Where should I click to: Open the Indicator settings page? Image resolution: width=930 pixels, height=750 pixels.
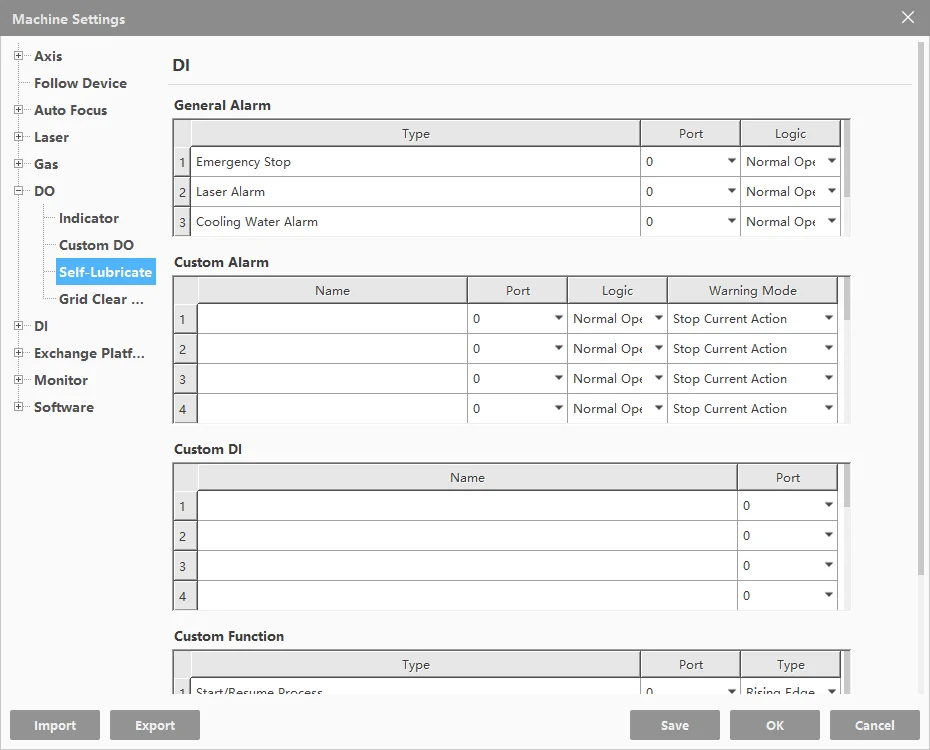[88, 218]
